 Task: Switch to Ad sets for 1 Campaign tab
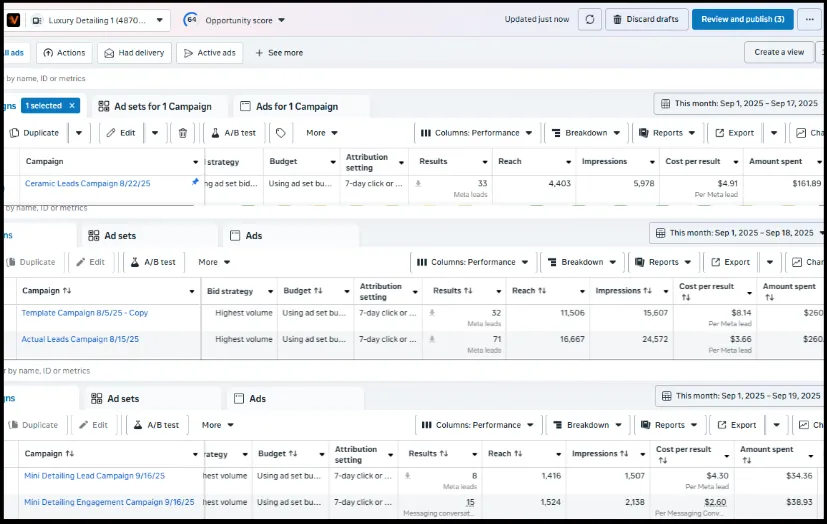(161, 106)
